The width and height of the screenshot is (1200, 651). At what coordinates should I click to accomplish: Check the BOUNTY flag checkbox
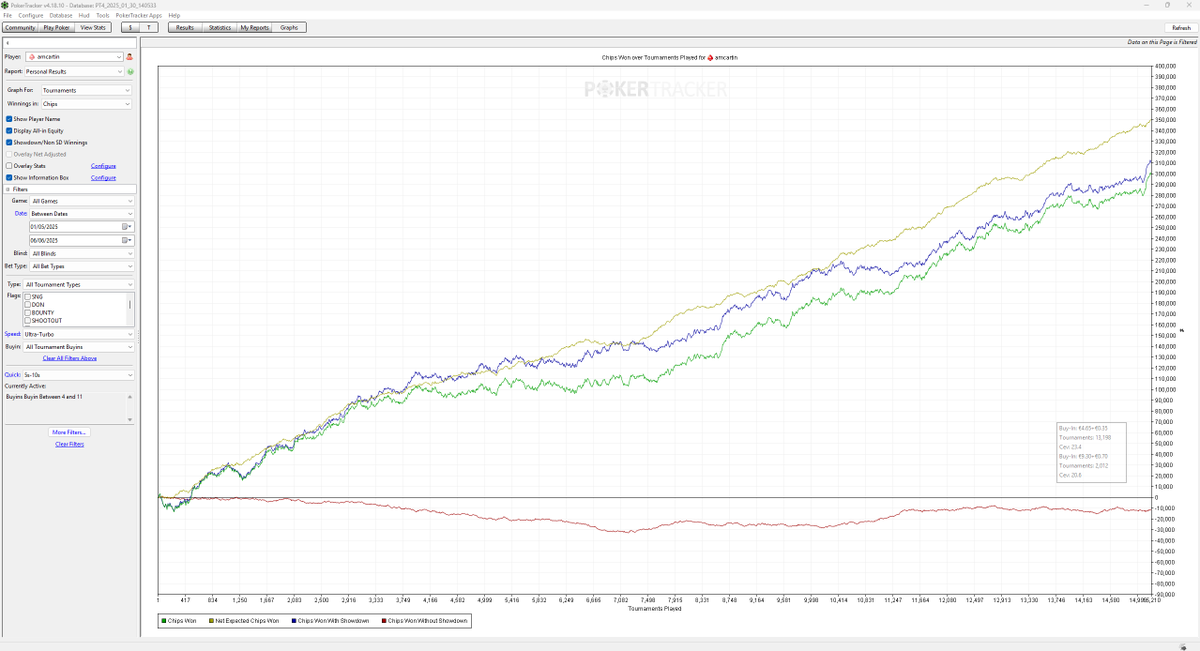click(28, 313)
